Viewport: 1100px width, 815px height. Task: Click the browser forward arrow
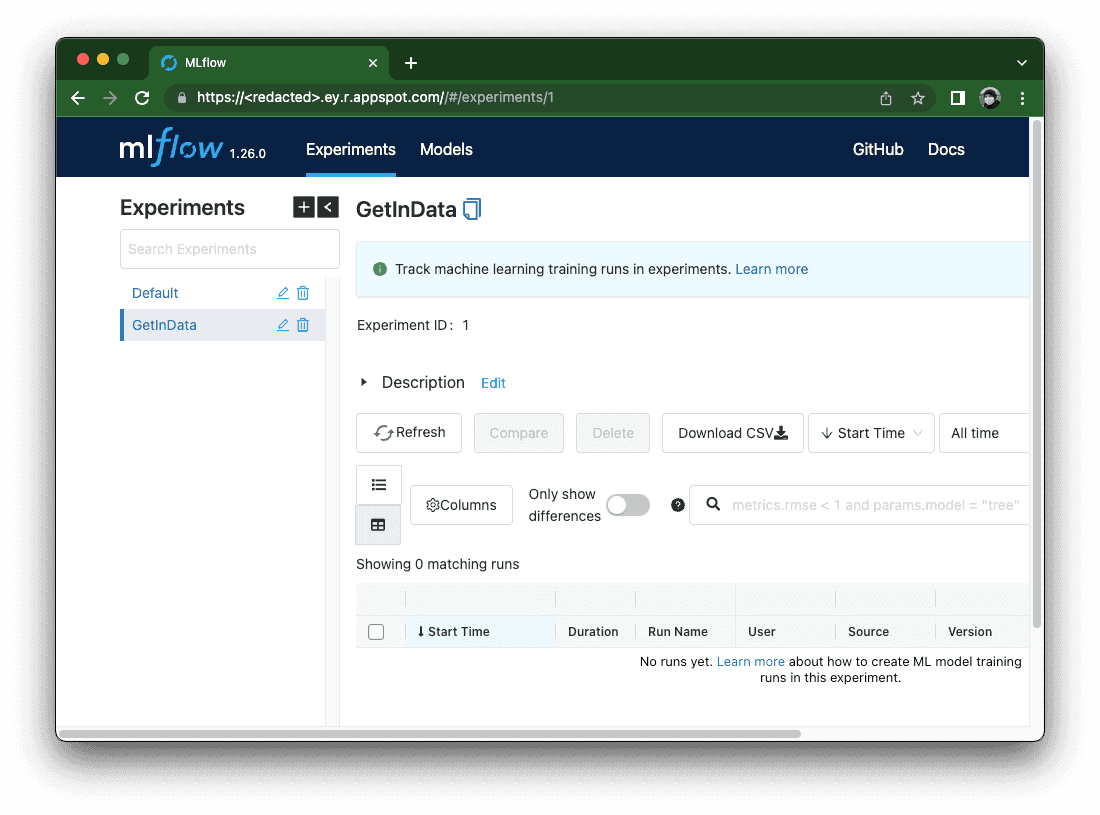[110, 98]
